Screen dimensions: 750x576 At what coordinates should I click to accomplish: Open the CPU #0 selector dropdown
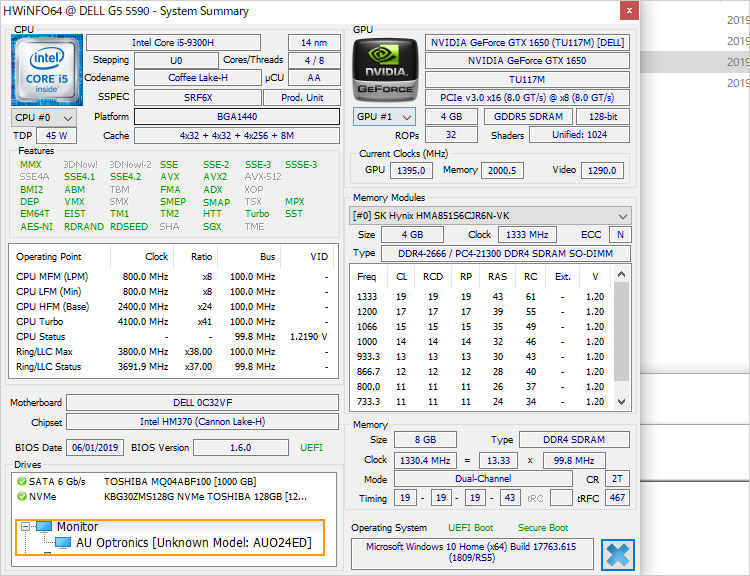click(42, 117)
